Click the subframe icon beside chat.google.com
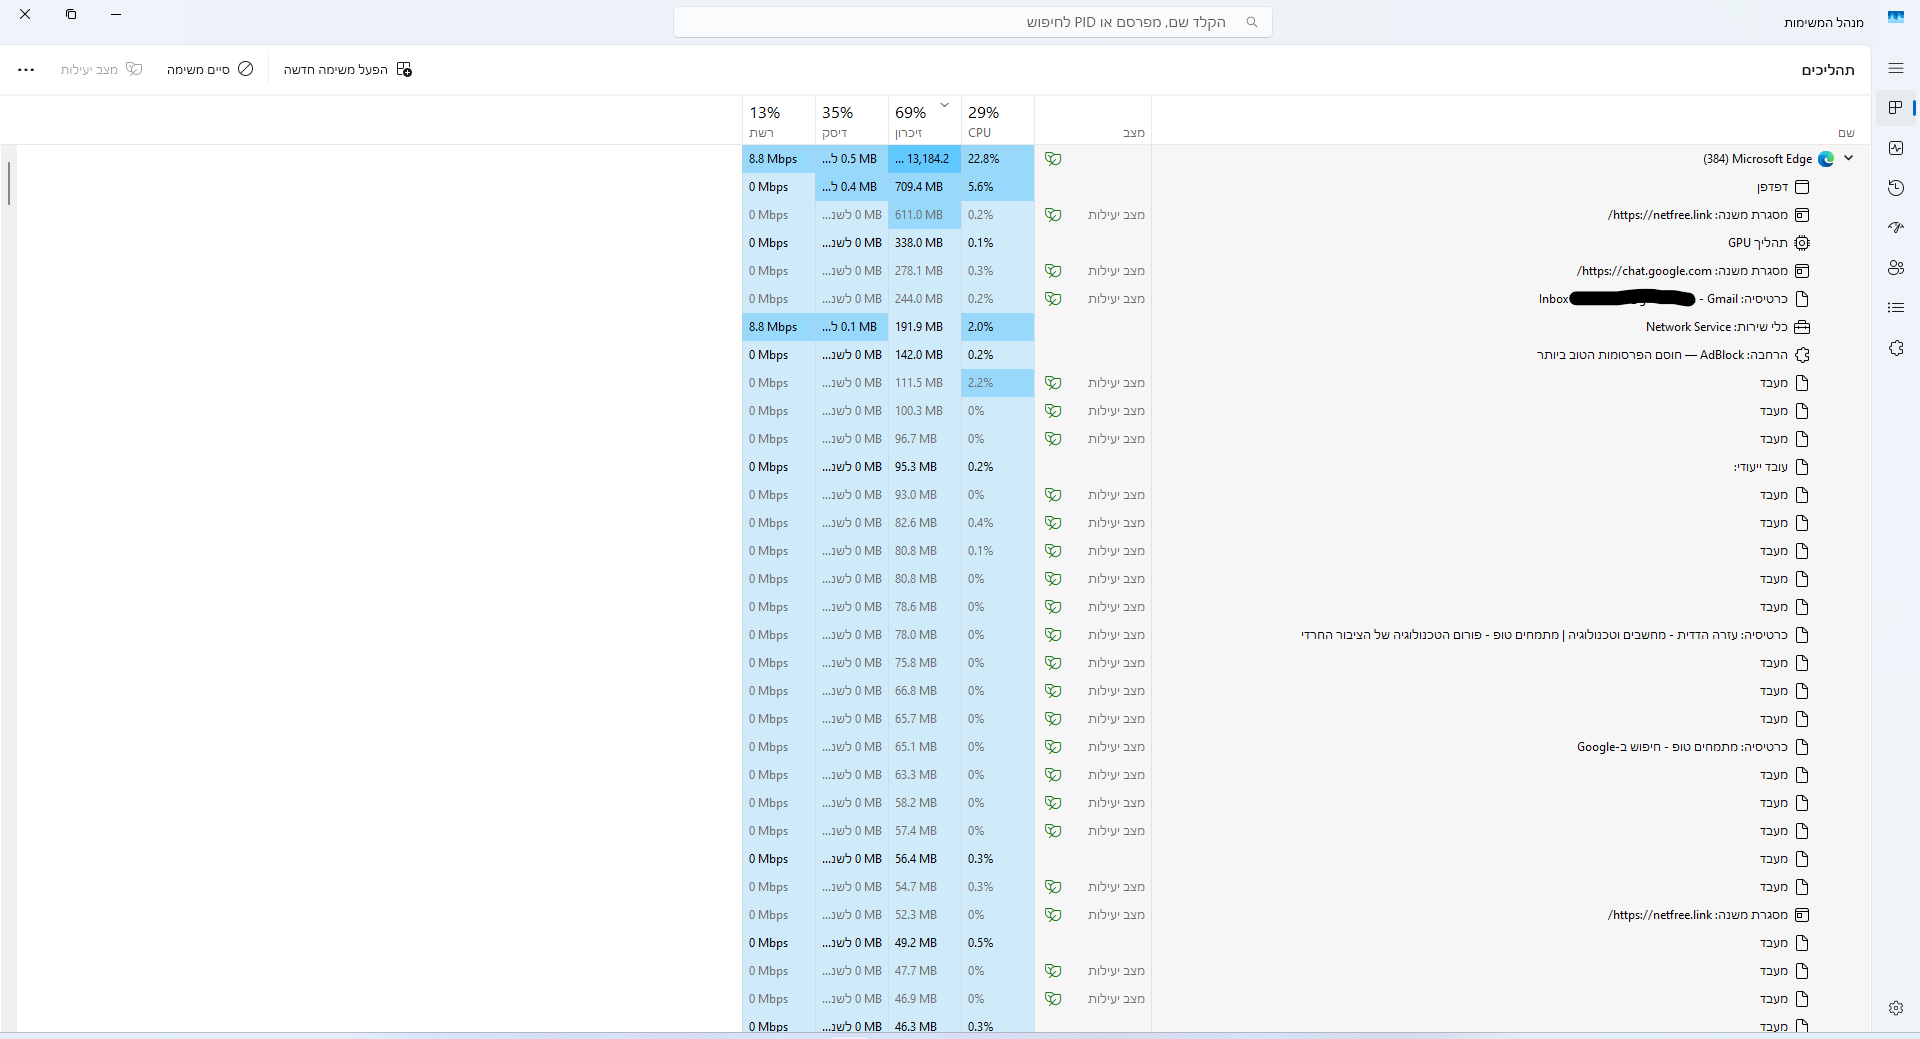1920x1039 pixels. coord(1802,271)
